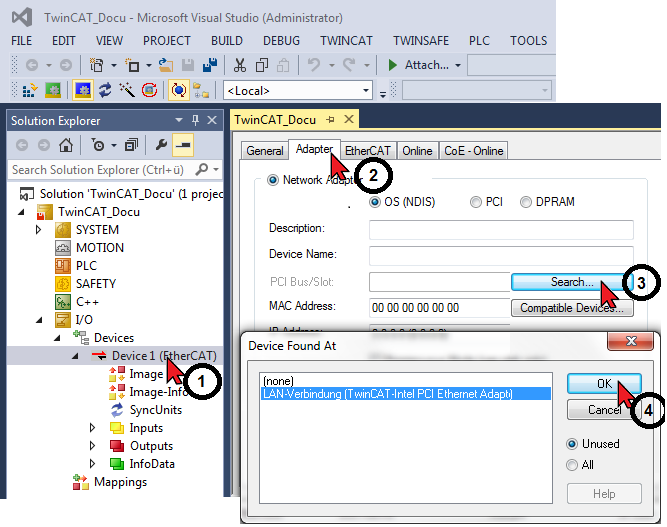Click the Reload Devices arrows icon
667x527 pixels.
pyautogui.click(x=105, y=90)
